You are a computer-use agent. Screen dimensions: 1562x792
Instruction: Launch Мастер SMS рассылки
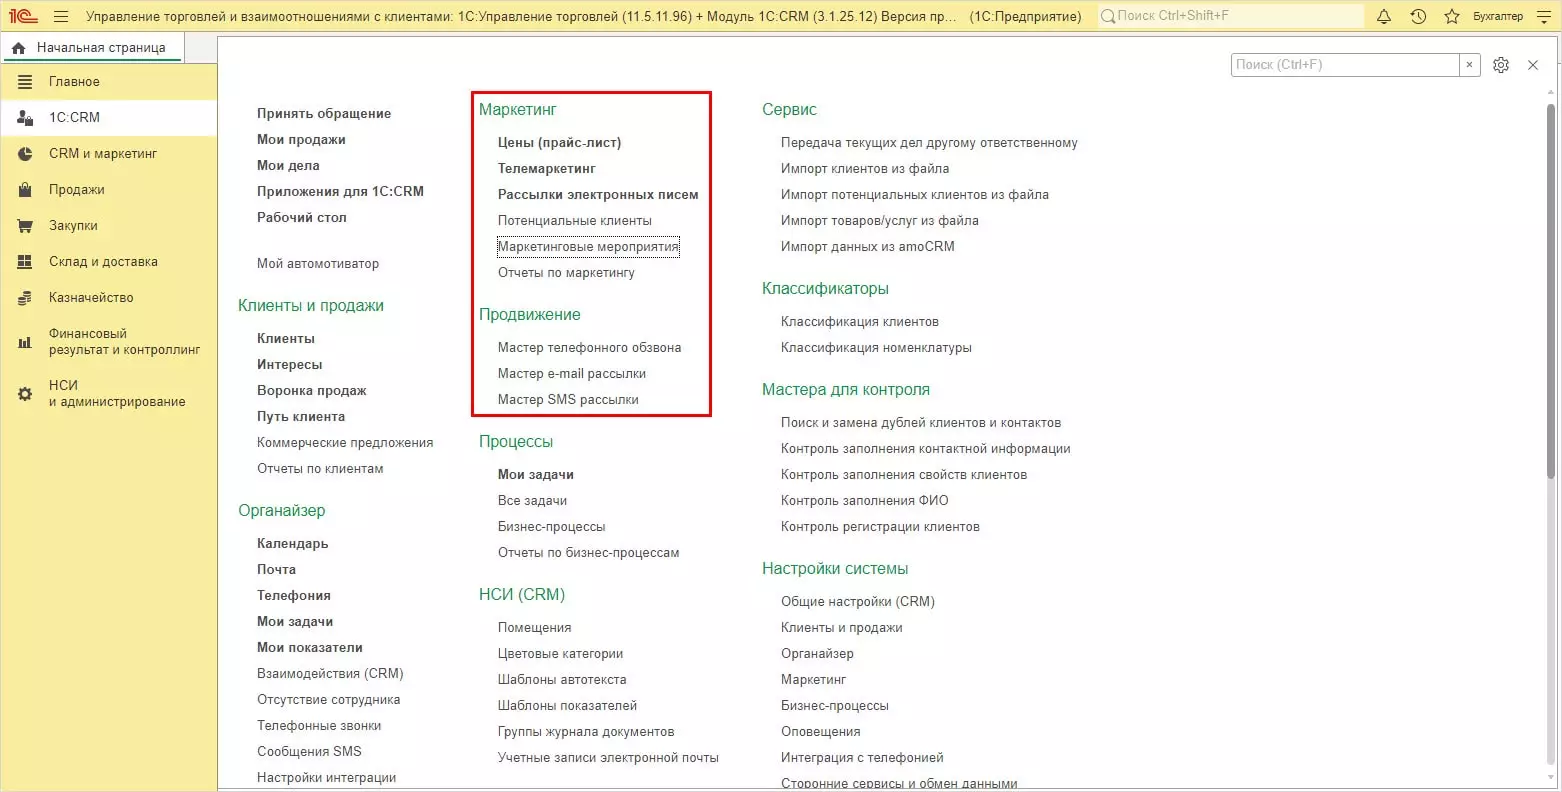click(x=568, y=400)
